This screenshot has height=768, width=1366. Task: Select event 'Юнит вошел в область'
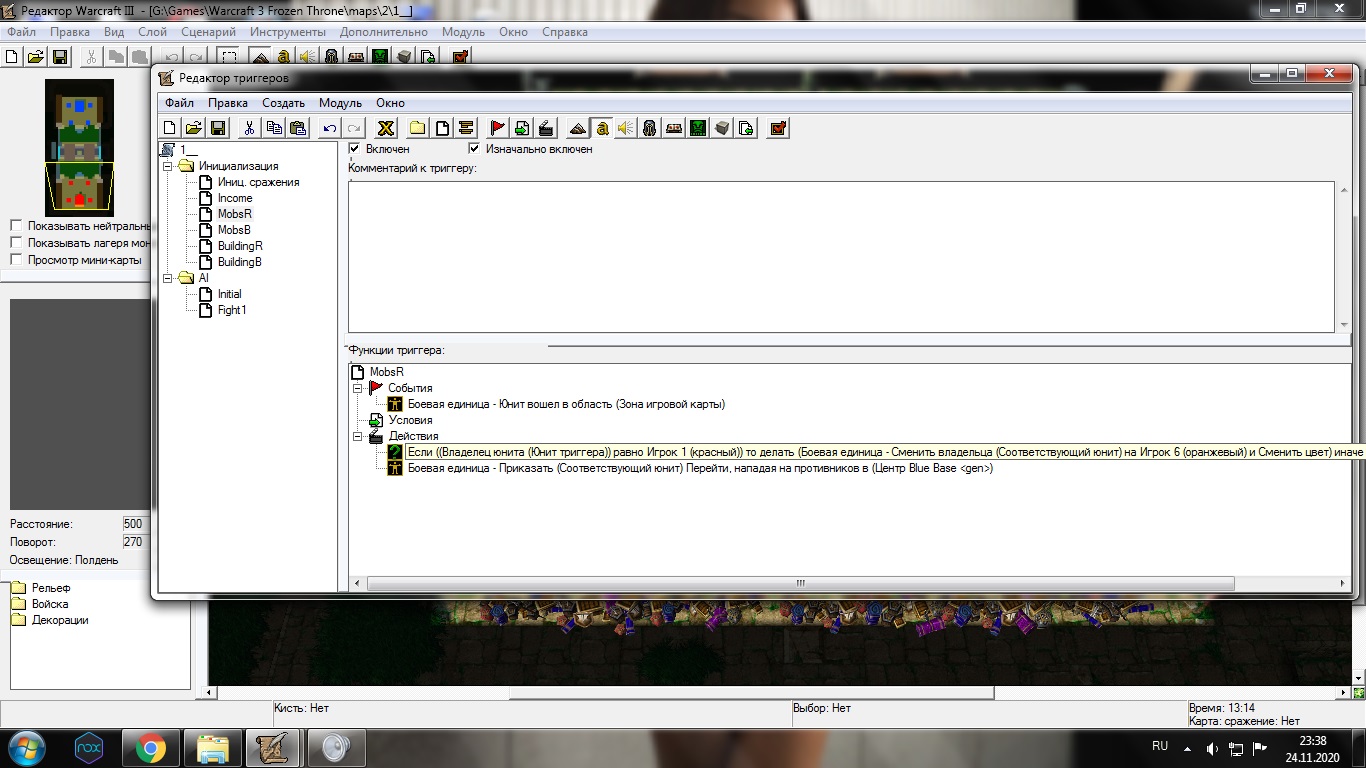pyautogui.click(x=566, y=404)
